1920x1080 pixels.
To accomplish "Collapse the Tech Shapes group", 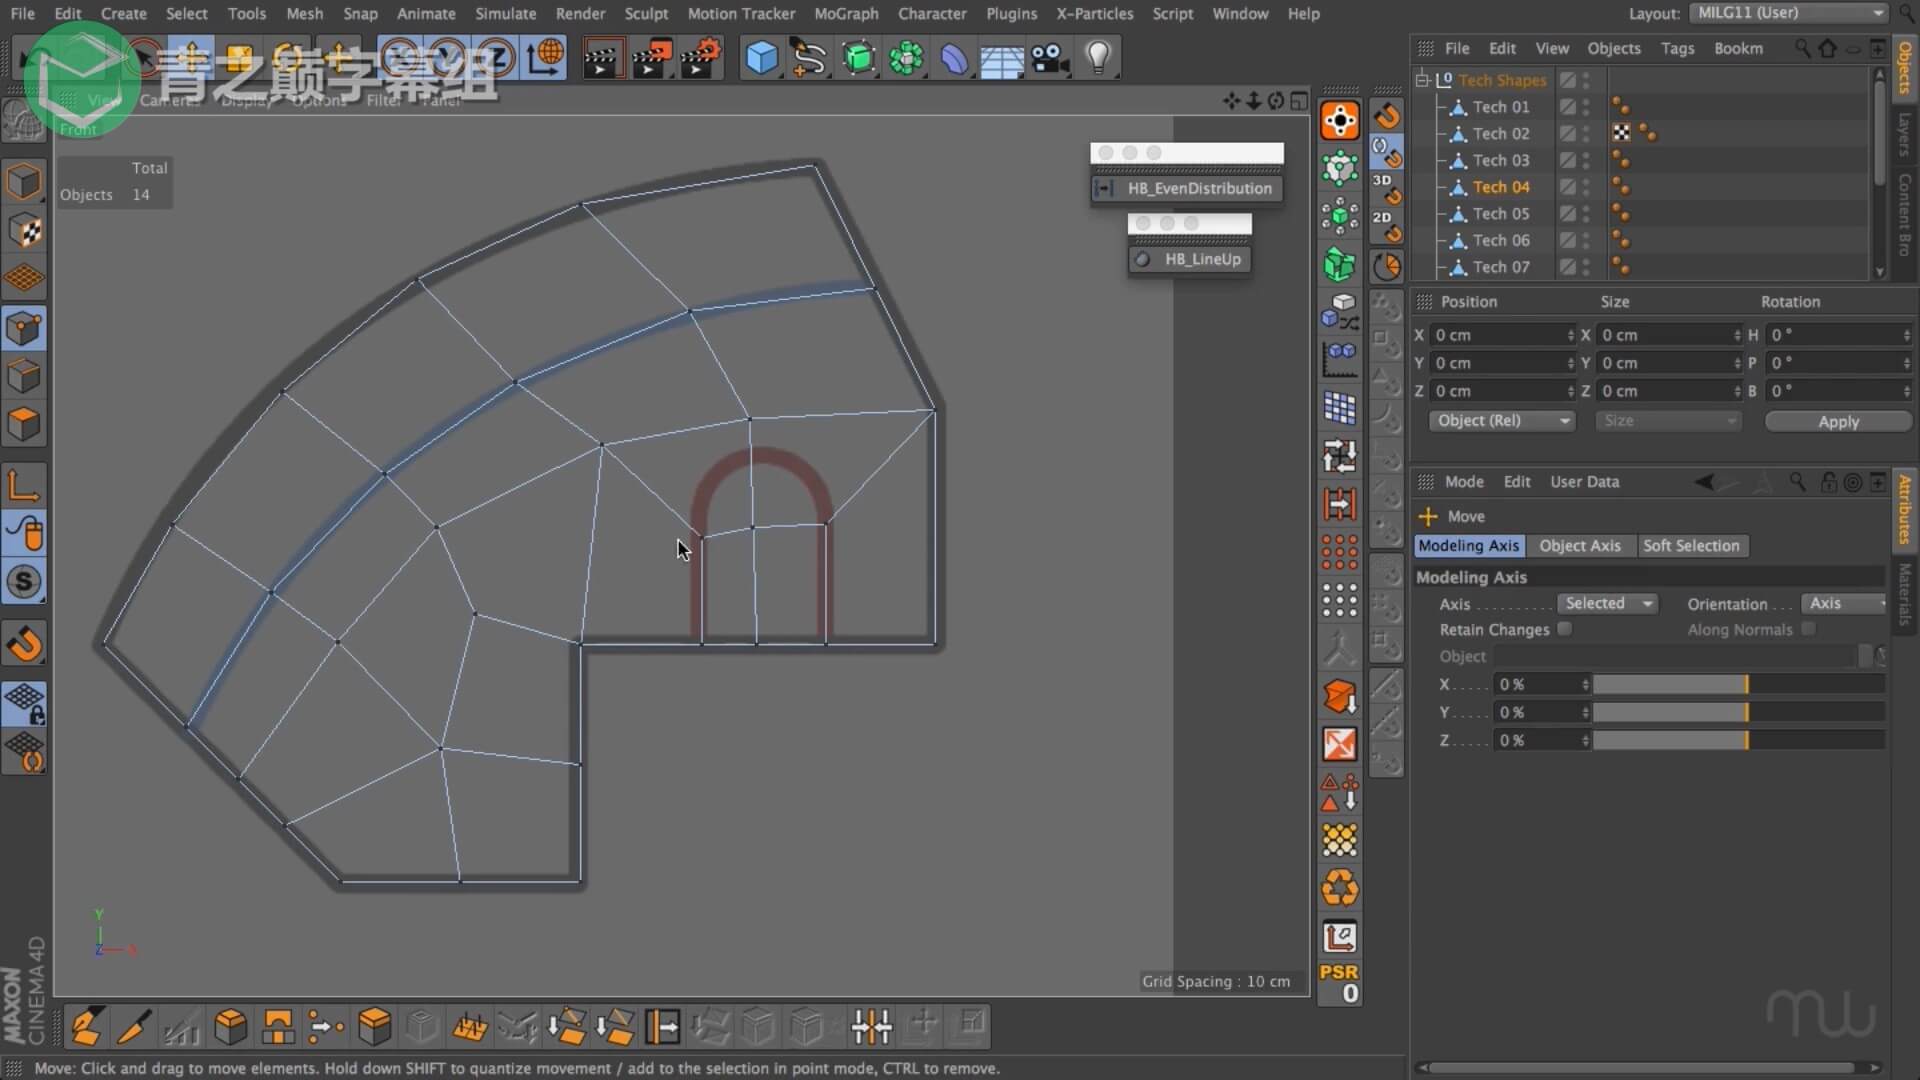I will pos(1422,80).
